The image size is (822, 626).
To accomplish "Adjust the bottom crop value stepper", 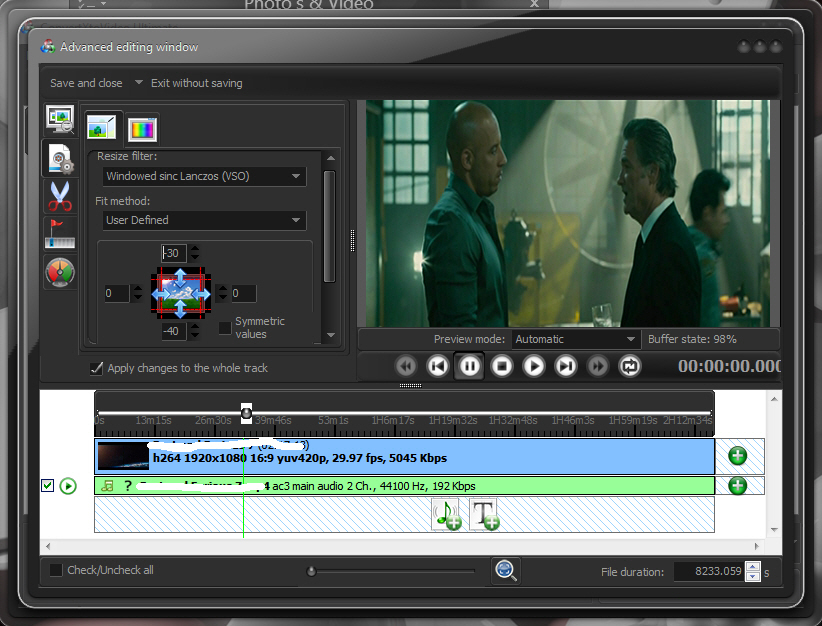I will (x=195, y=331).
